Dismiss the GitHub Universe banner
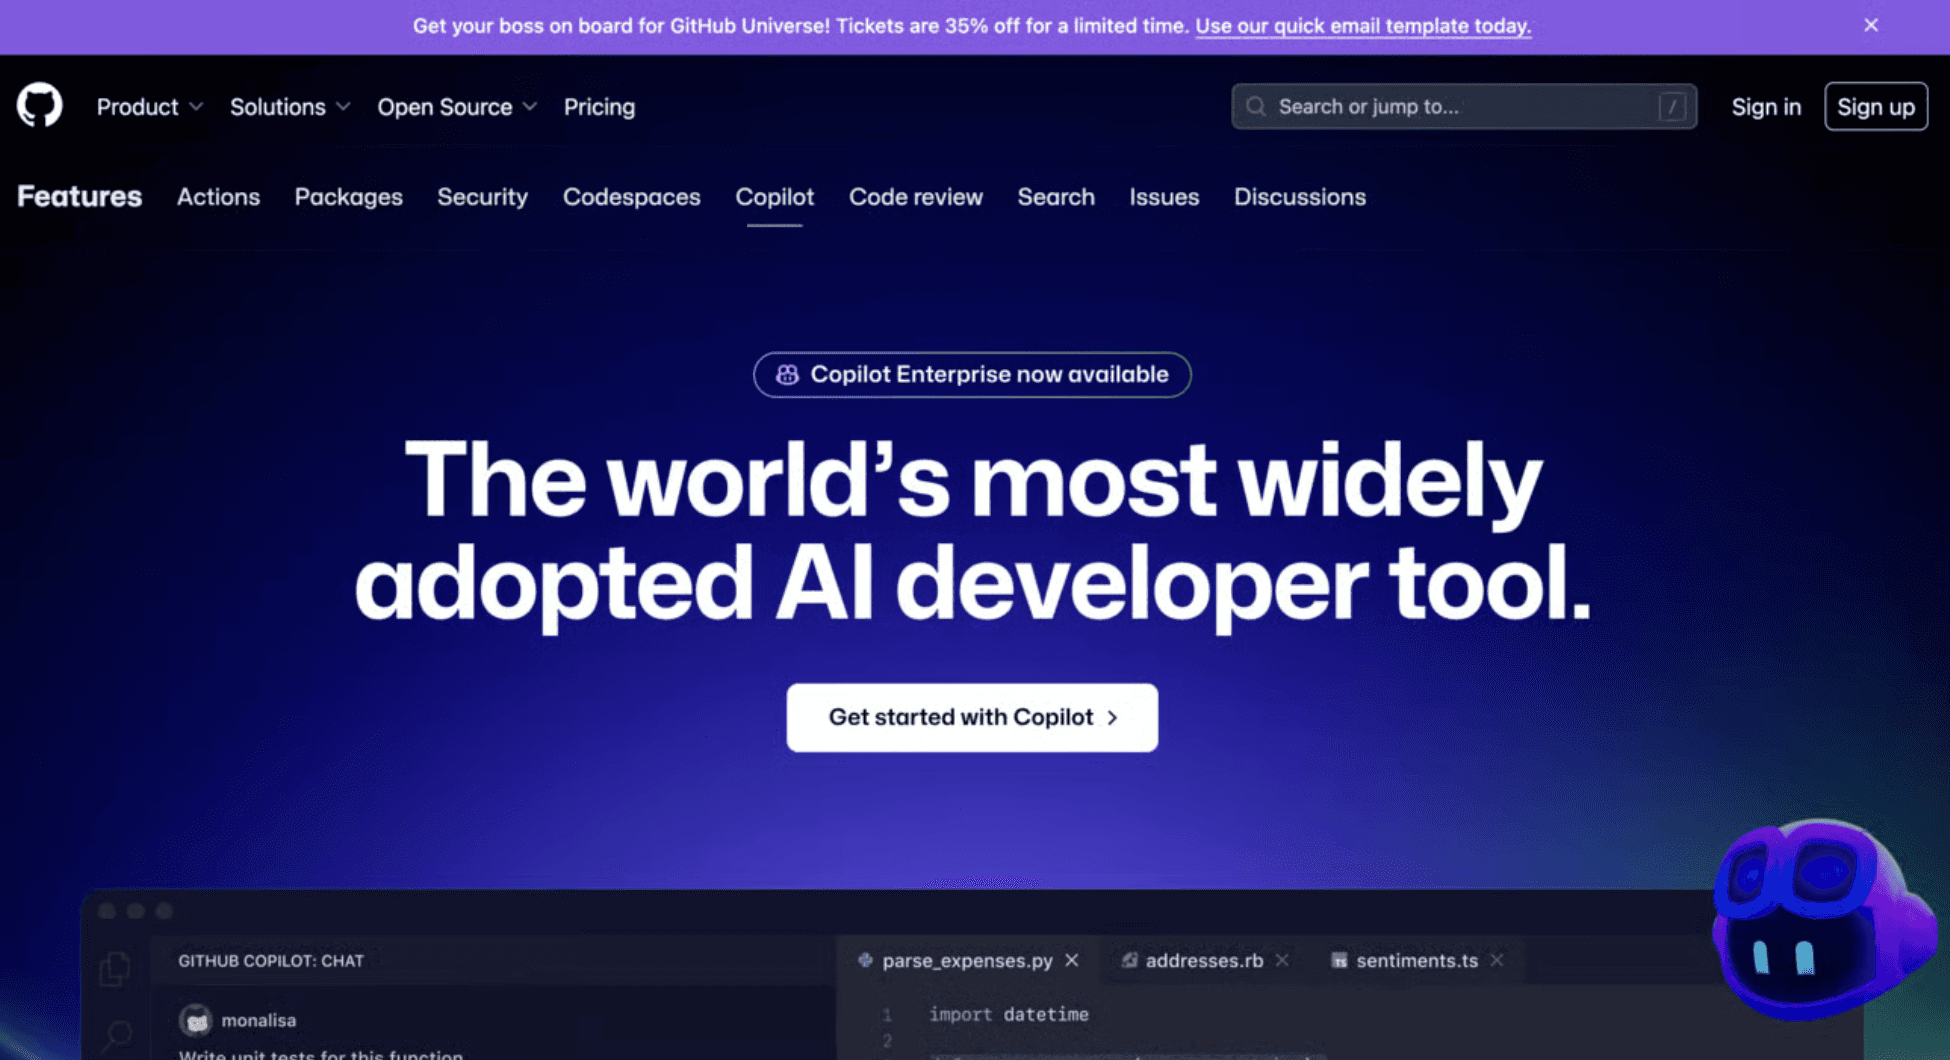 [x=1871, y=25]
